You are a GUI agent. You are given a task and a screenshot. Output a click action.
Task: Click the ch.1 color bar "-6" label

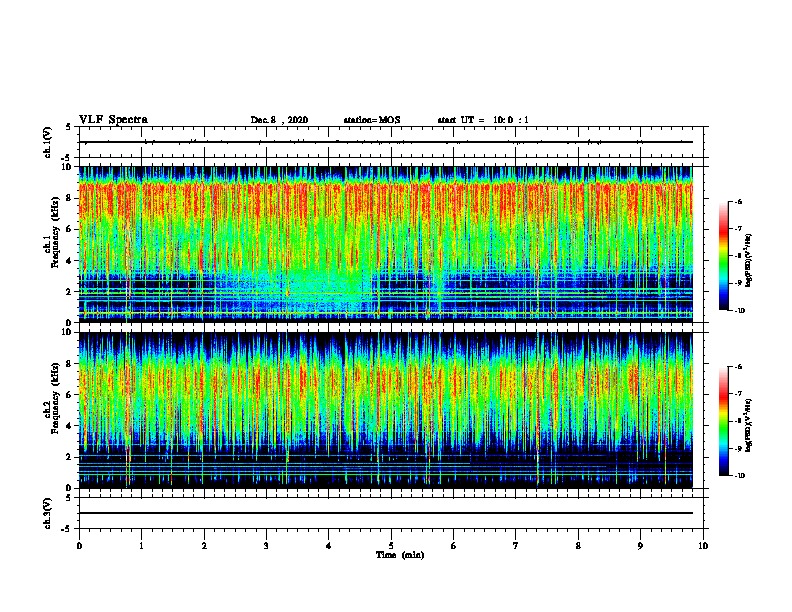tap(738, 202)
